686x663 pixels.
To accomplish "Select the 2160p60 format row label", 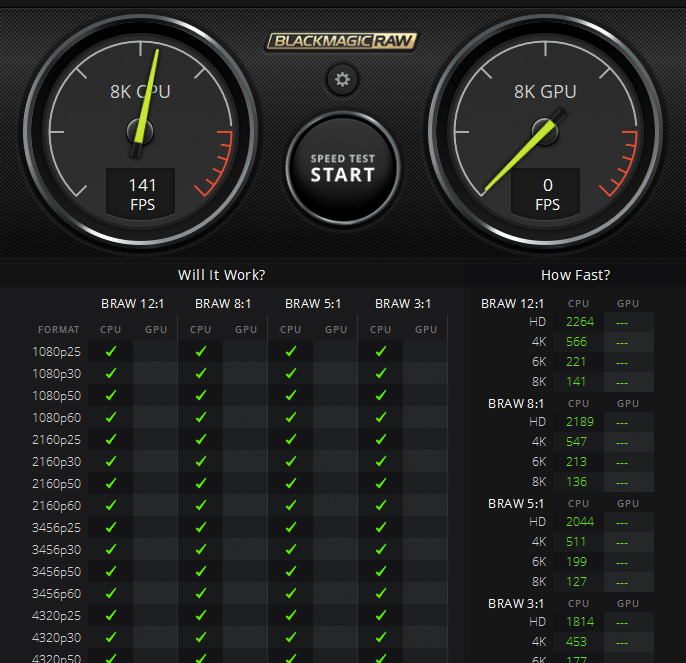I will pos(56,506).
